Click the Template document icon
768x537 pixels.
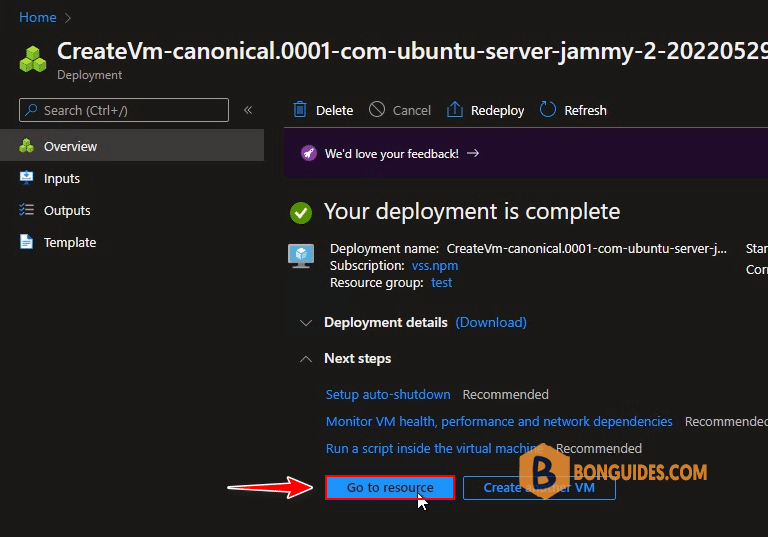click(x=26, y=242)
